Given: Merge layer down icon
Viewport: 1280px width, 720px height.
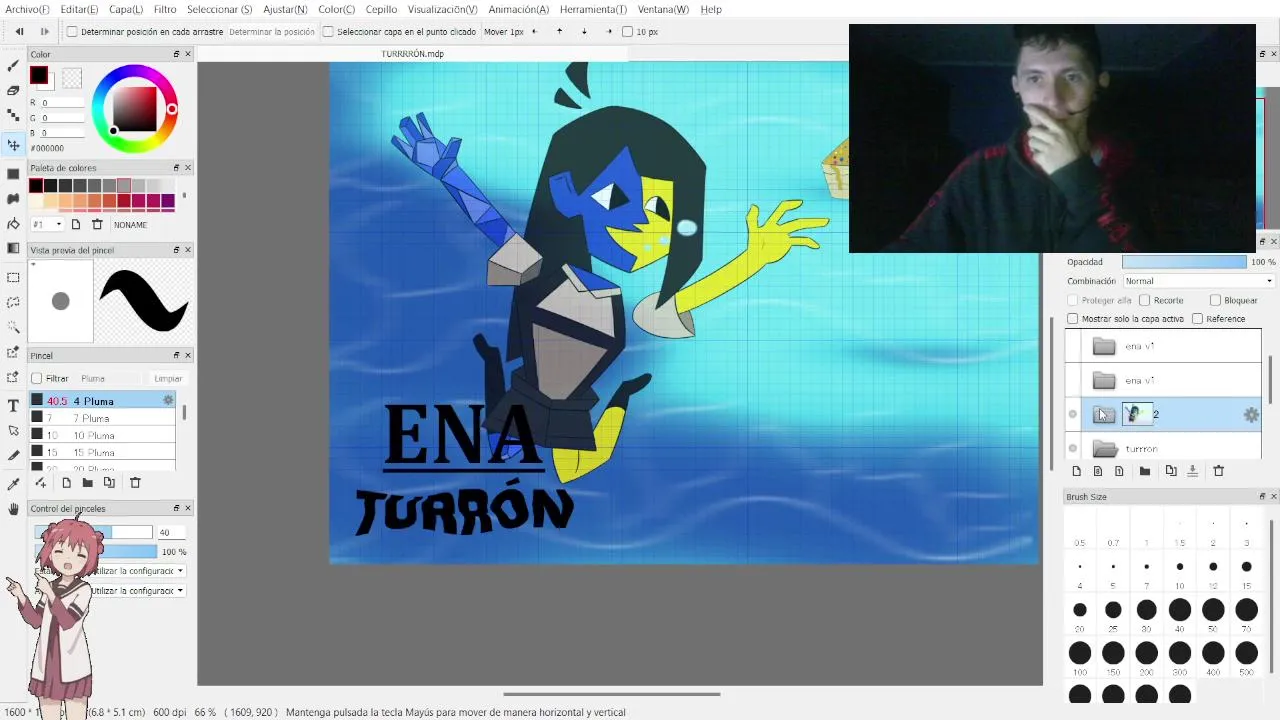Looking at the screenshot, I should click(1192, 471).
